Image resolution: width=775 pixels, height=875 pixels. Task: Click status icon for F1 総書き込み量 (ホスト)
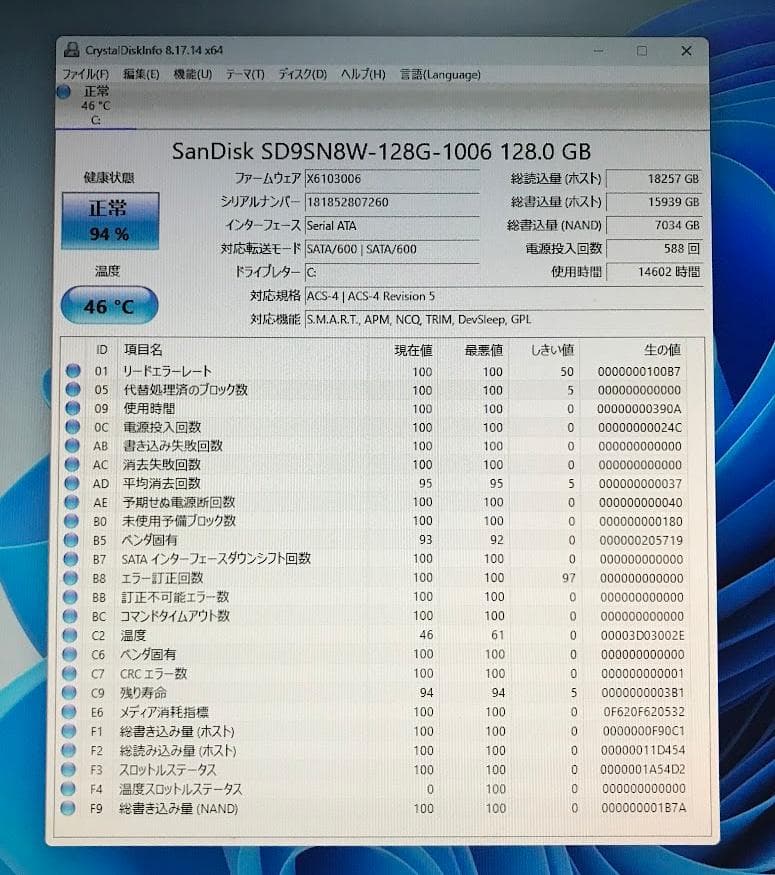tap(69, 731)
